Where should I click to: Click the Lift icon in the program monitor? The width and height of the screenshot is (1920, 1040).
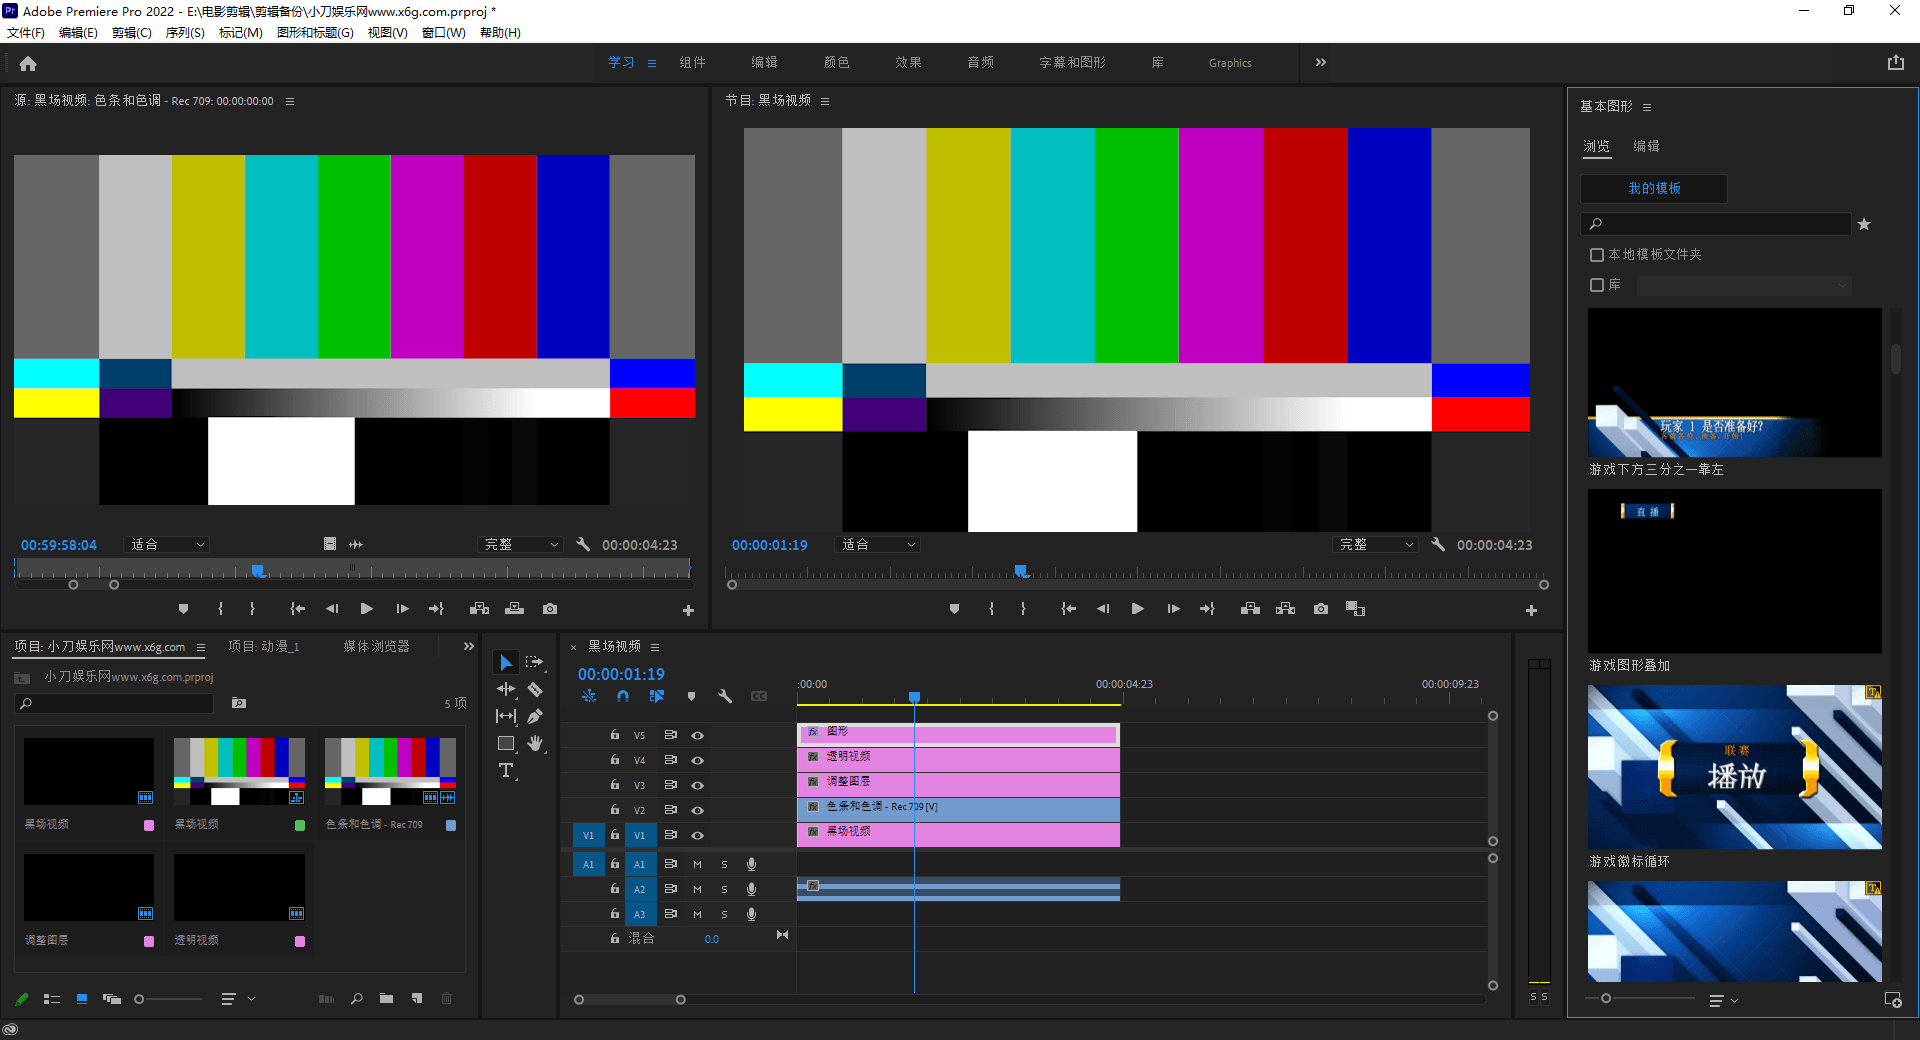pyautogui.click(x=1250, y=608)
